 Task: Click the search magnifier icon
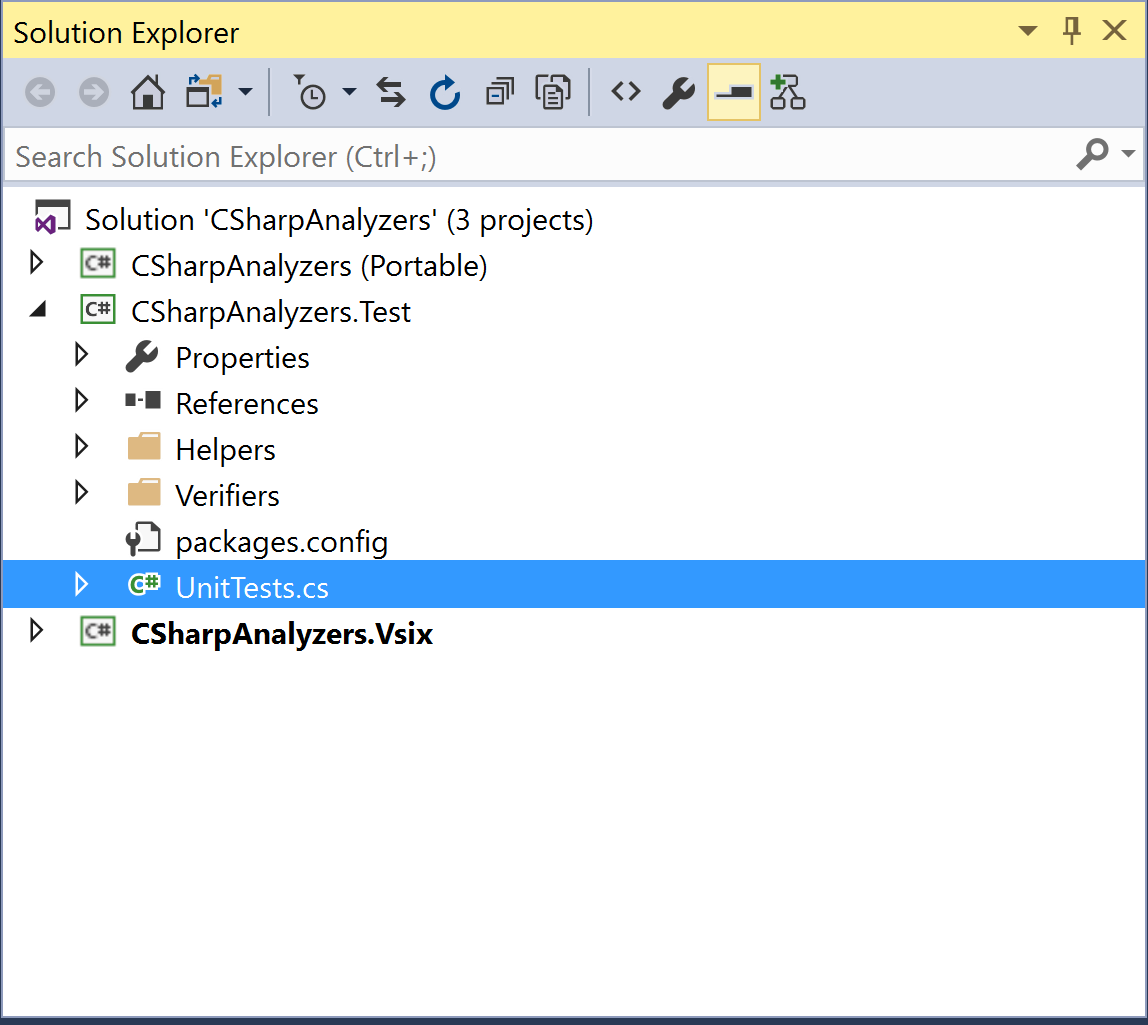pyautogui.click(x=1092, y=154)
